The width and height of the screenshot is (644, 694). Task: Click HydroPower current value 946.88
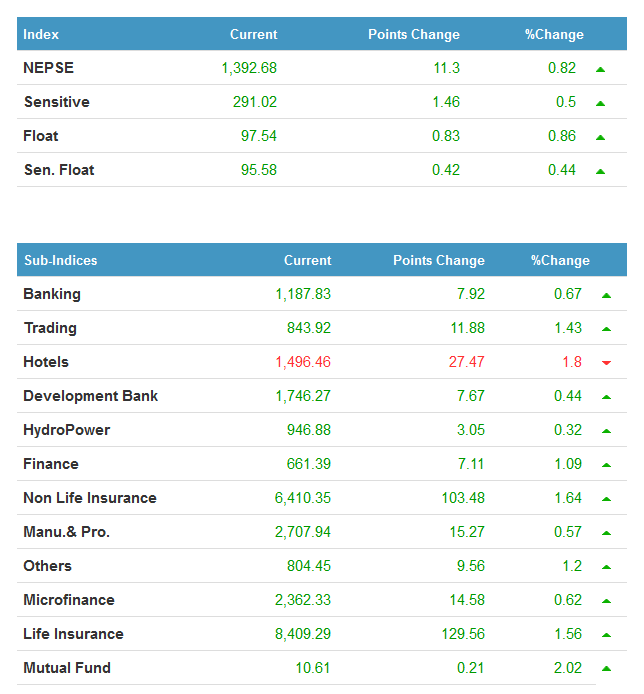(x=309, y=430)
